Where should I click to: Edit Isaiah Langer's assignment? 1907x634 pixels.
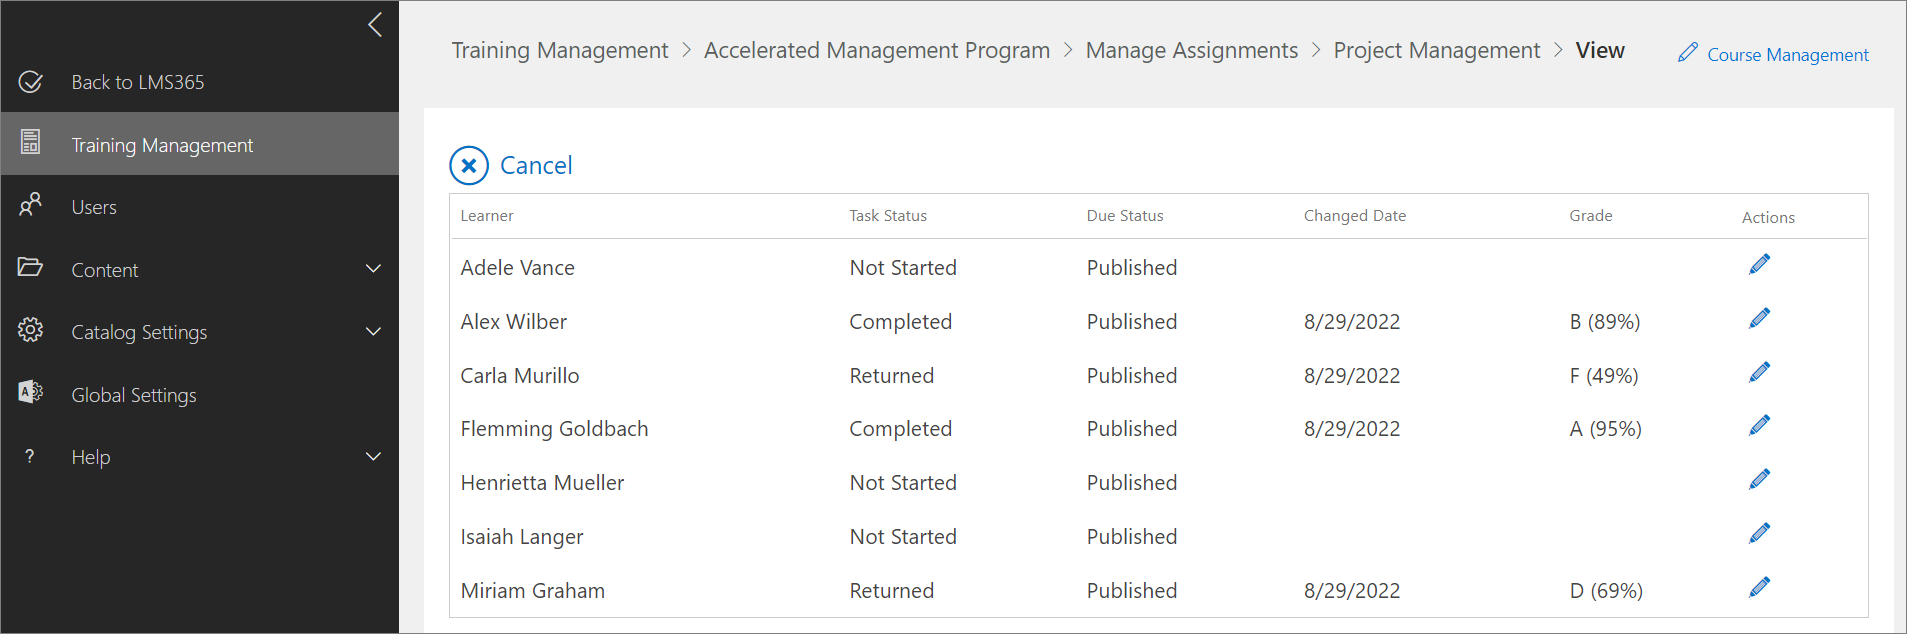[1759, 533]
